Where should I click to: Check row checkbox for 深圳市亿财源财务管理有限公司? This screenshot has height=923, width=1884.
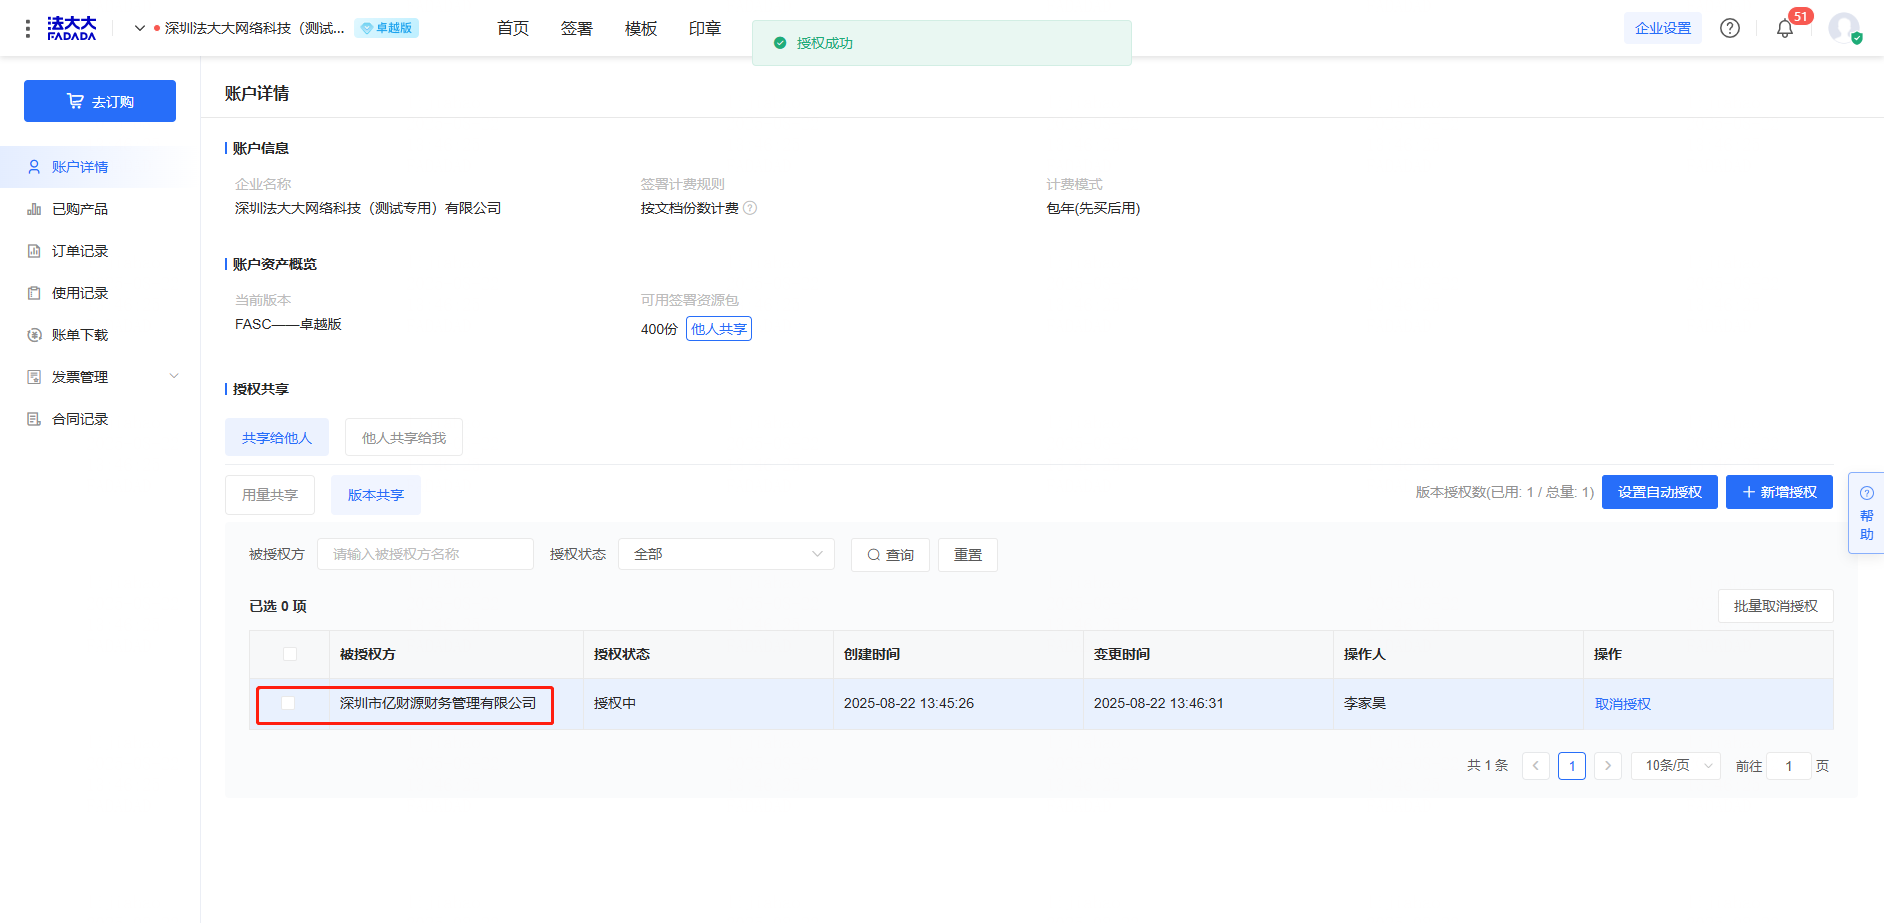[288, 703]
